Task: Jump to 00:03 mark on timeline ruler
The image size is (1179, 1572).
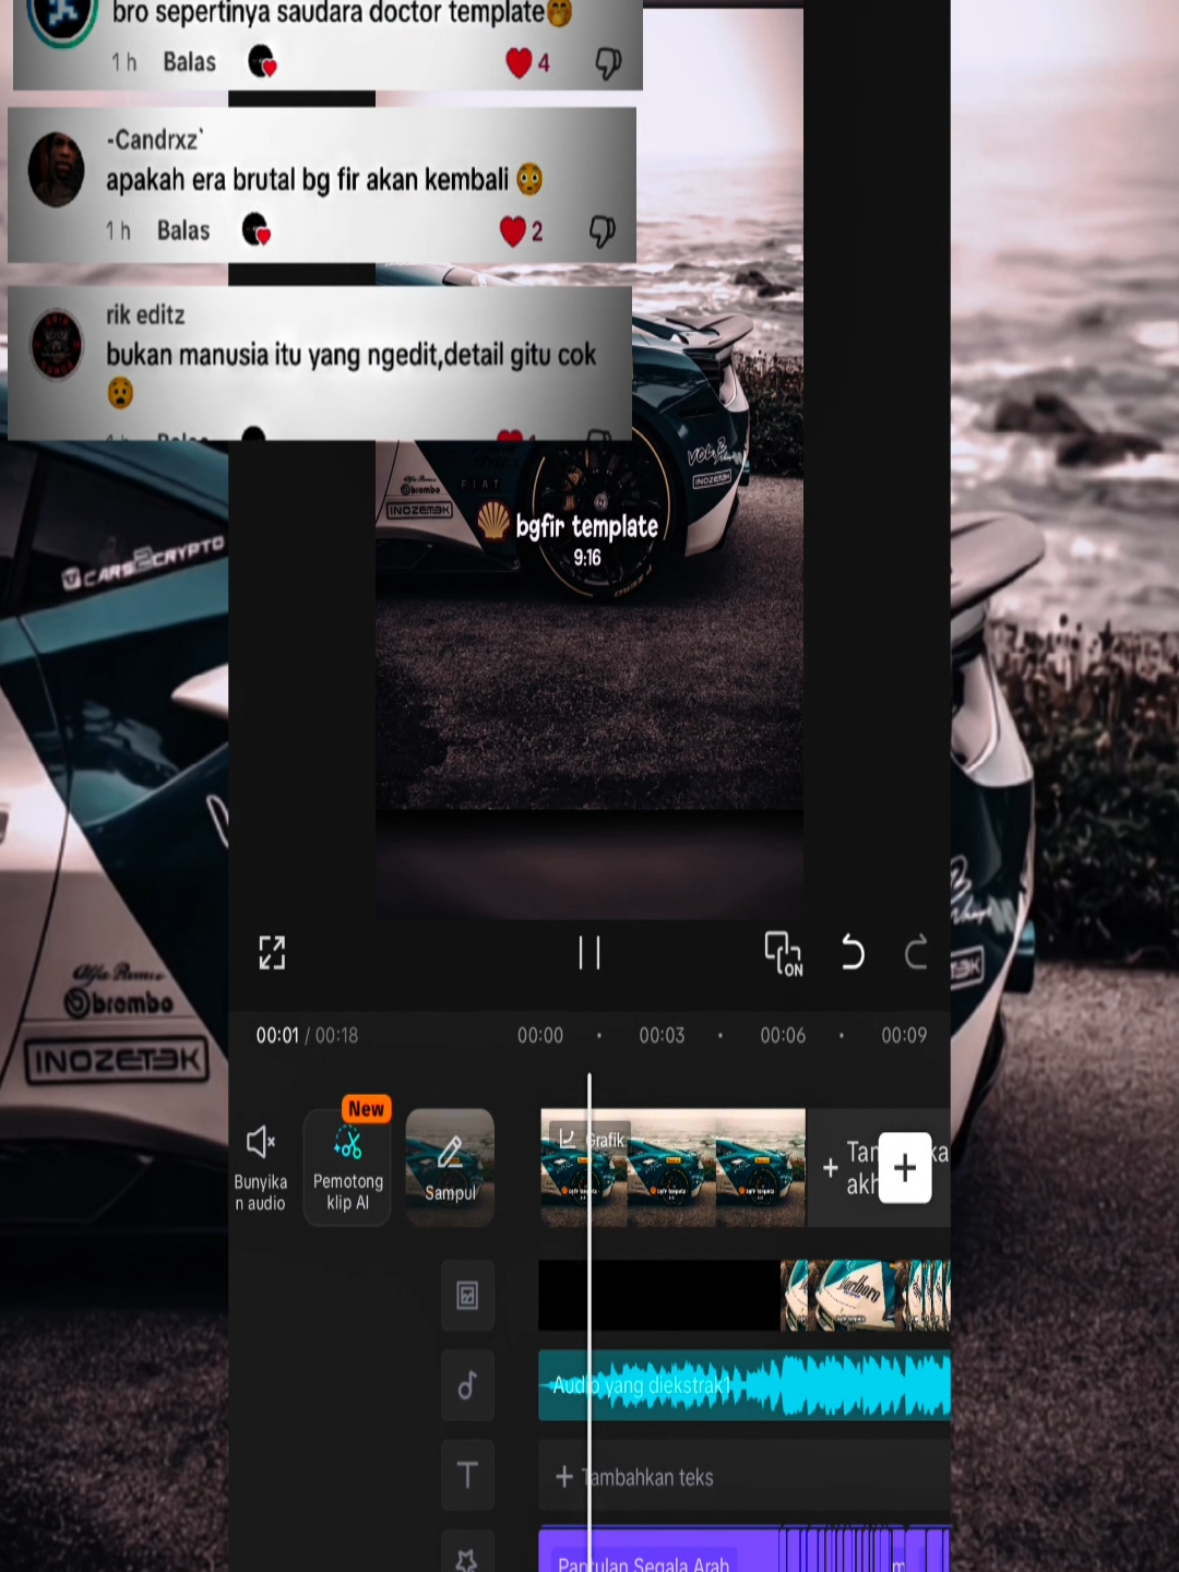Action: (662, 1036)
